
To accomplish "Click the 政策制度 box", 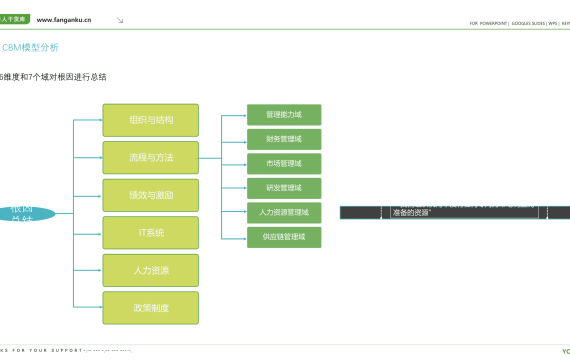I will 150,308.
